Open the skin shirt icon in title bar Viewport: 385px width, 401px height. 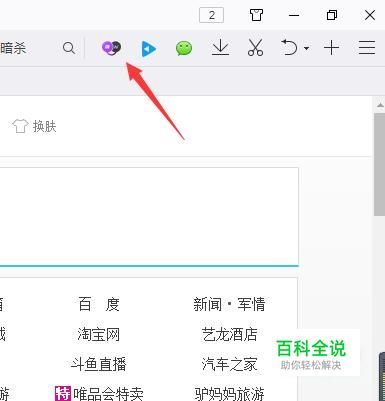256,15
